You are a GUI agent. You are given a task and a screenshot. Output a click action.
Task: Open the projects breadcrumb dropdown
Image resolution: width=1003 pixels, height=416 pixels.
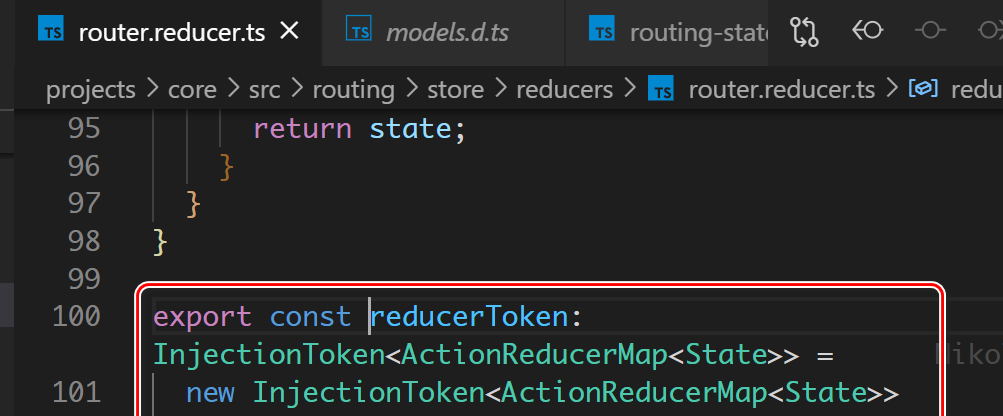click(x=91, y=90)
